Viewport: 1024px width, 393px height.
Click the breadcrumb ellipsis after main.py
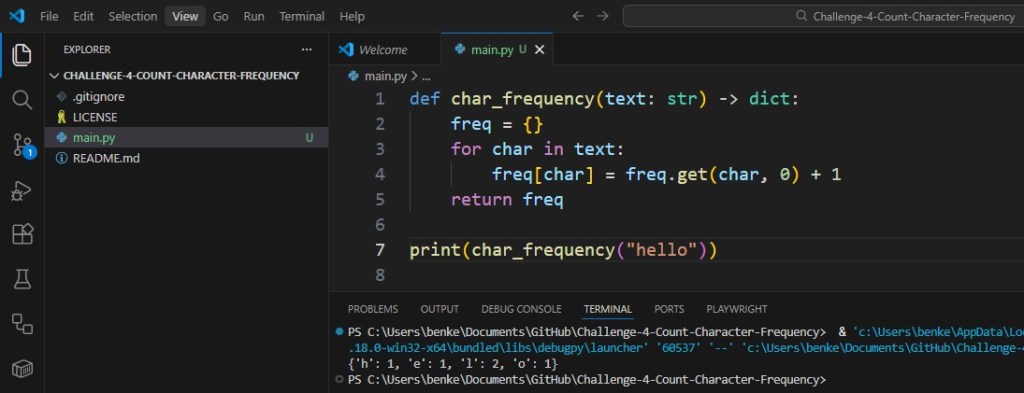tap(426, 76)
